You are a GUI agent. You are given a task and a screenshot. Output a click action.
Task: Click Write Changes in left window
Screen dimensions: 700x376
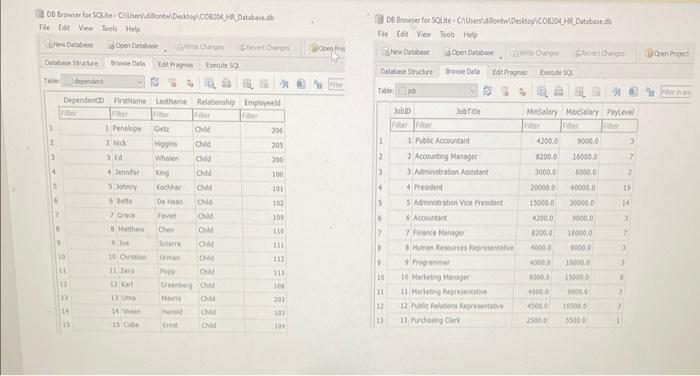200,46
